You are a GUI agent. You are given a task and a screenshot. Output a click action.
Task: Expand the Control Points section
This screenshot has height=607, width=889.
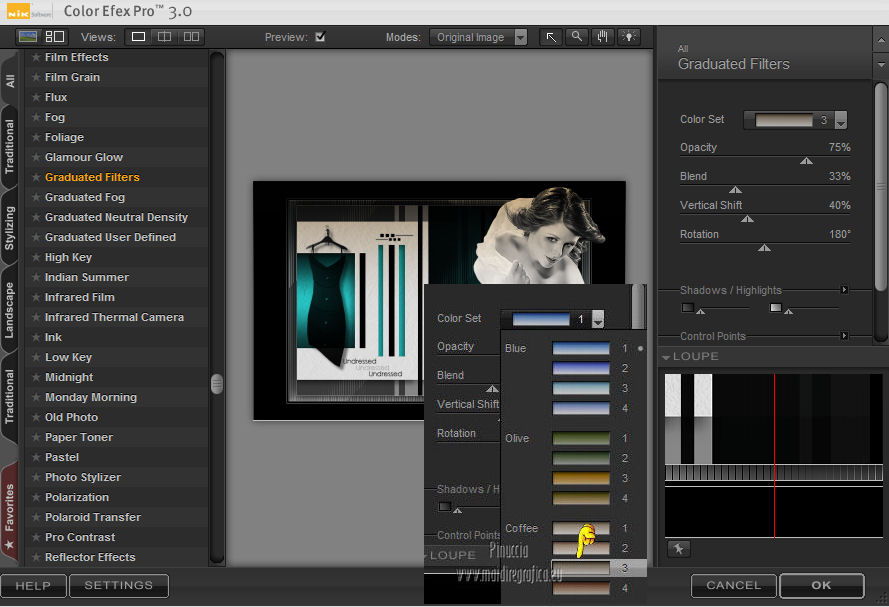point(844,336)
